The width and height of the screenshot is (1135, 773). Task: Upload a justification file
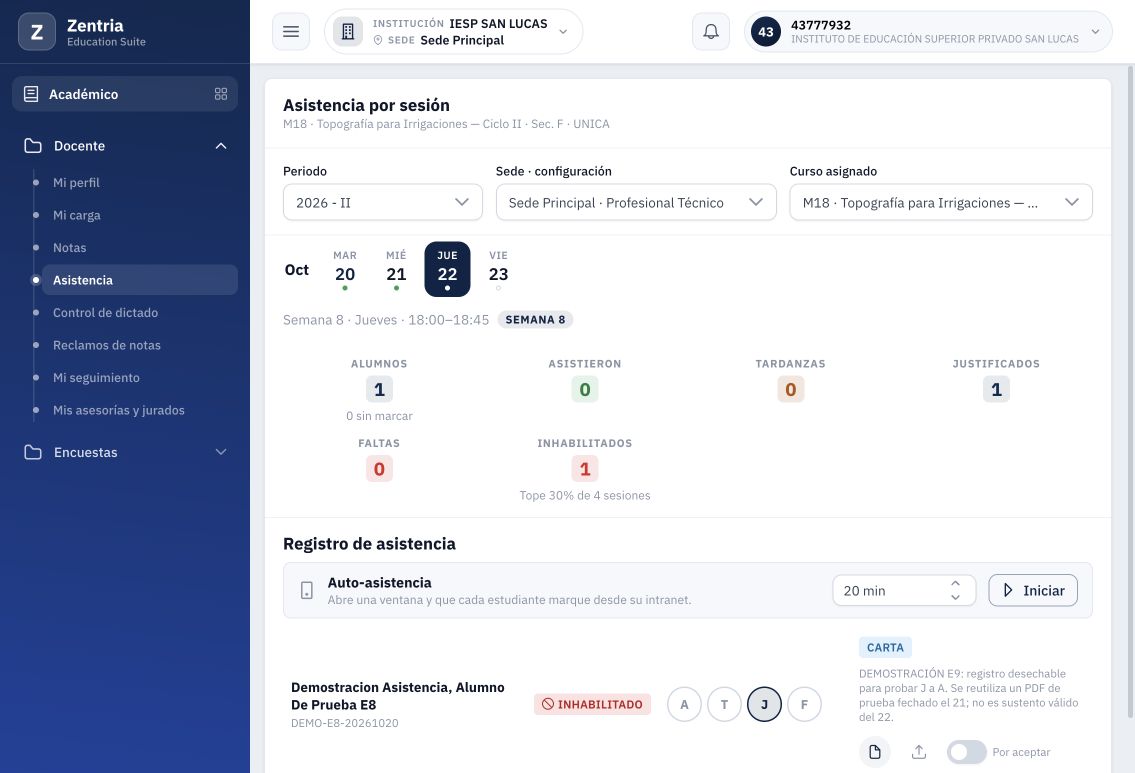point(919,752)
